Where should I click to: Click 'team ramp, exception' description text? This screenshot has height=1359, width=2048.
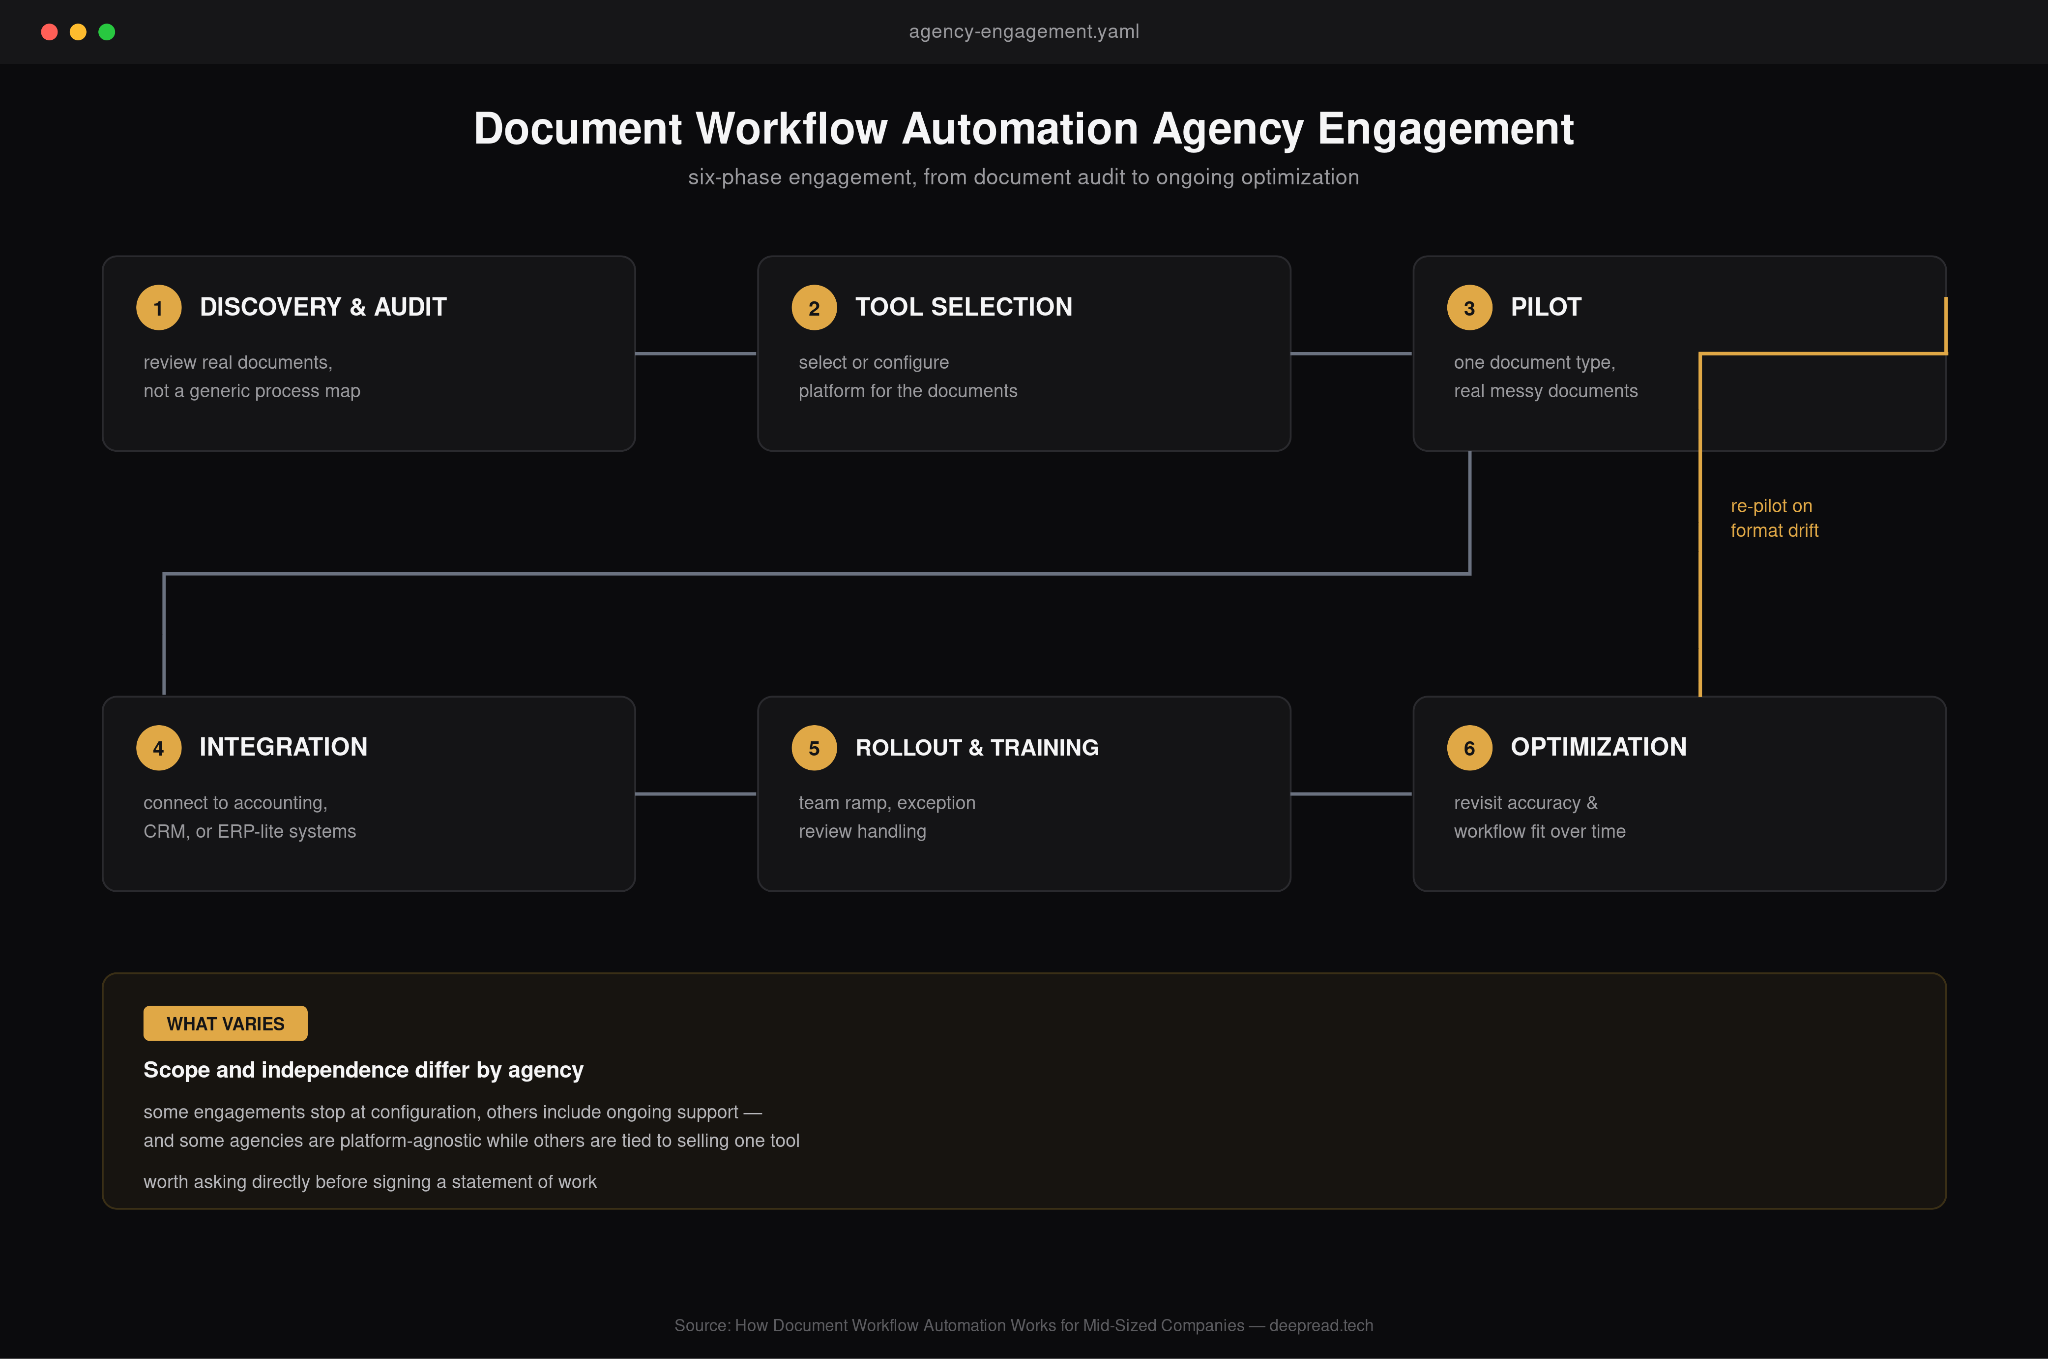887,803
